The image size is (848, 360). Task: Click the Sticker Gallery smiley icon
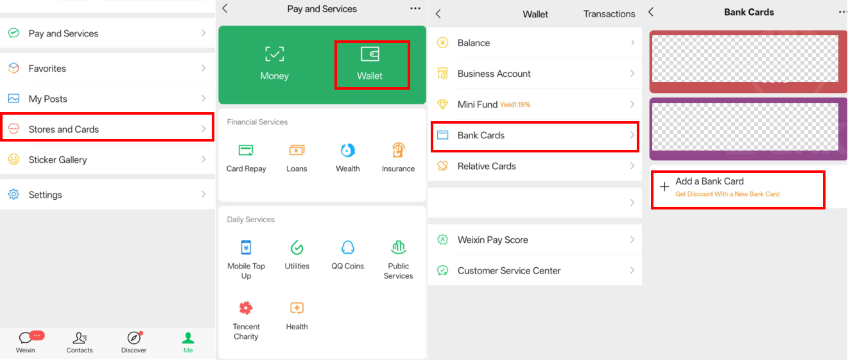point(14,159)
